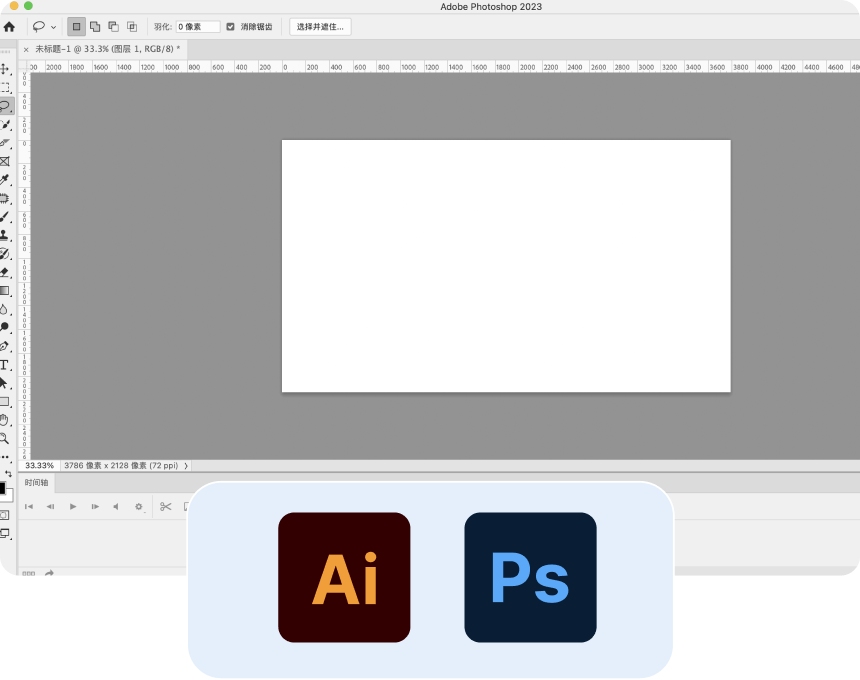Expand the status bar info arrow
860x680 pixels.
(186, 466)
